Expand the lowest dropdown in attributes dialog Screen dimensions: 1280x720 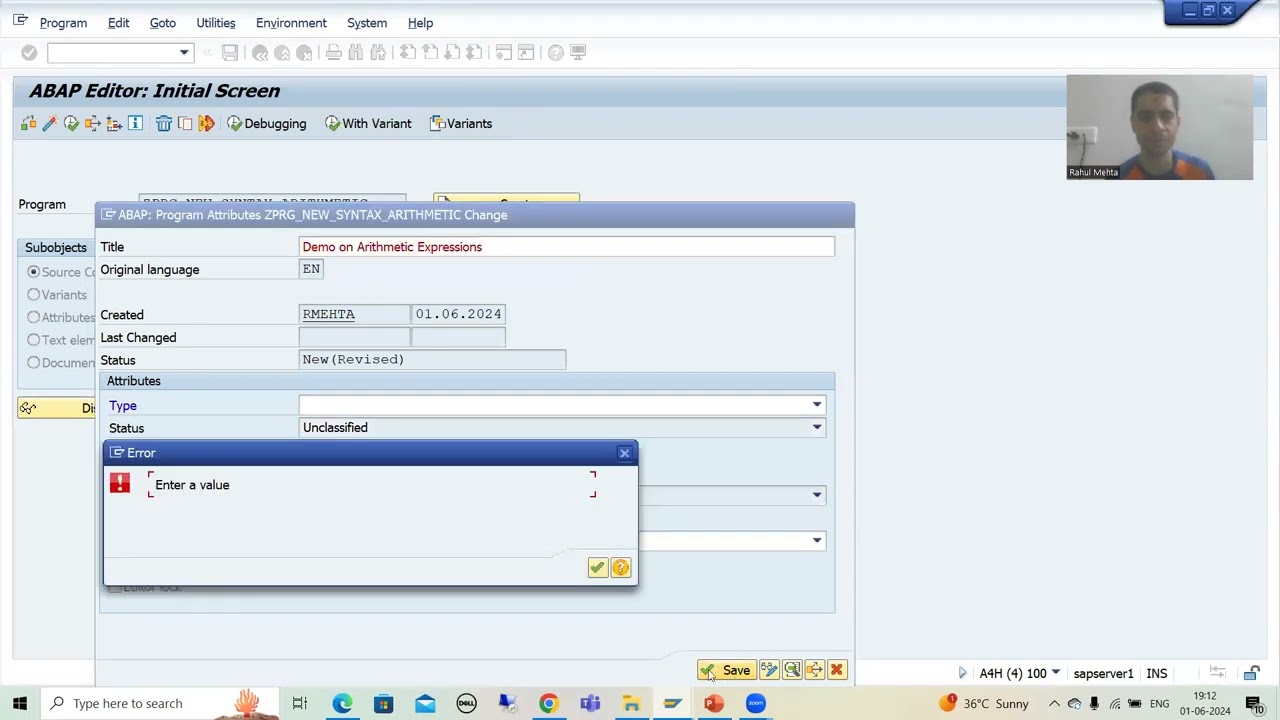(817, 541)
